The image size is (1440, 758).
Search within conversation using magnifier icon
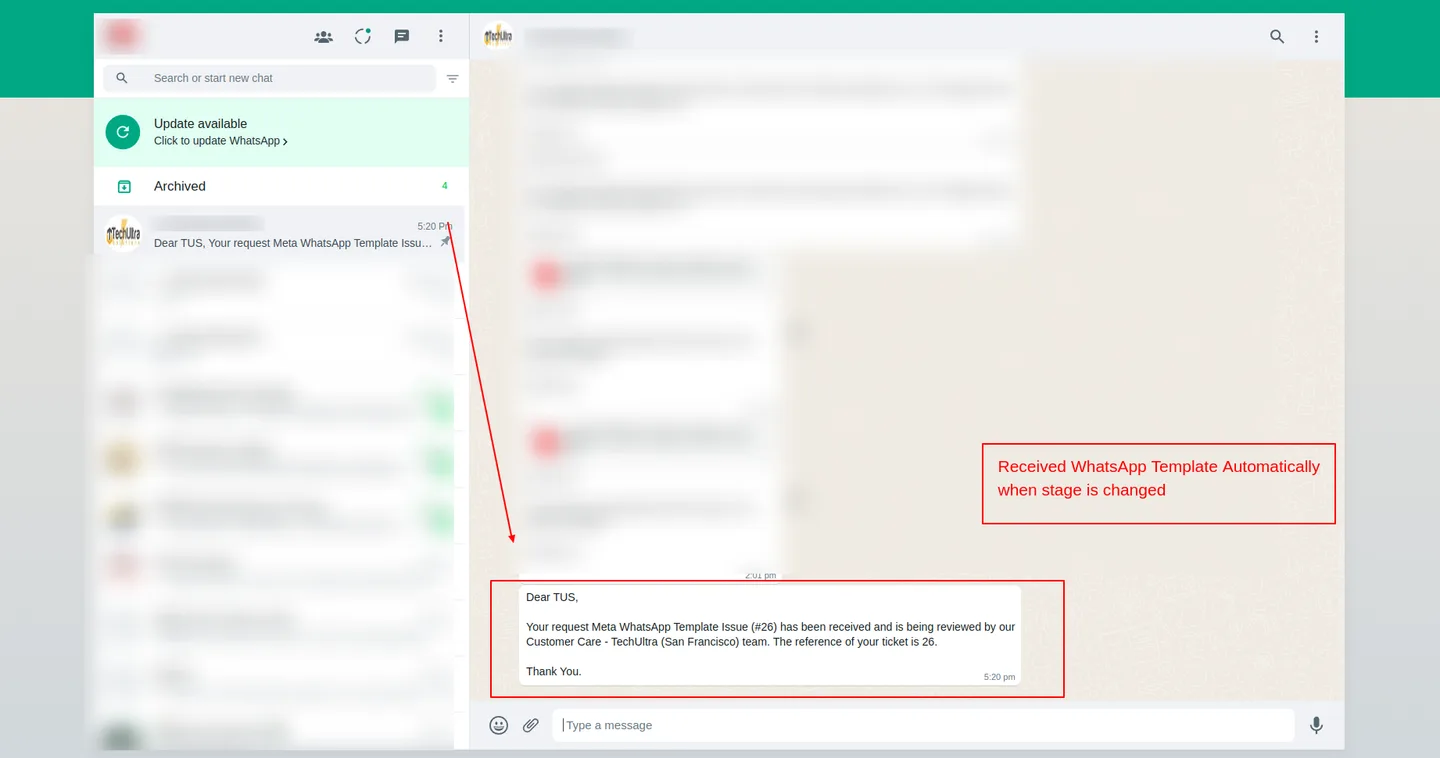click(1277, 37)
